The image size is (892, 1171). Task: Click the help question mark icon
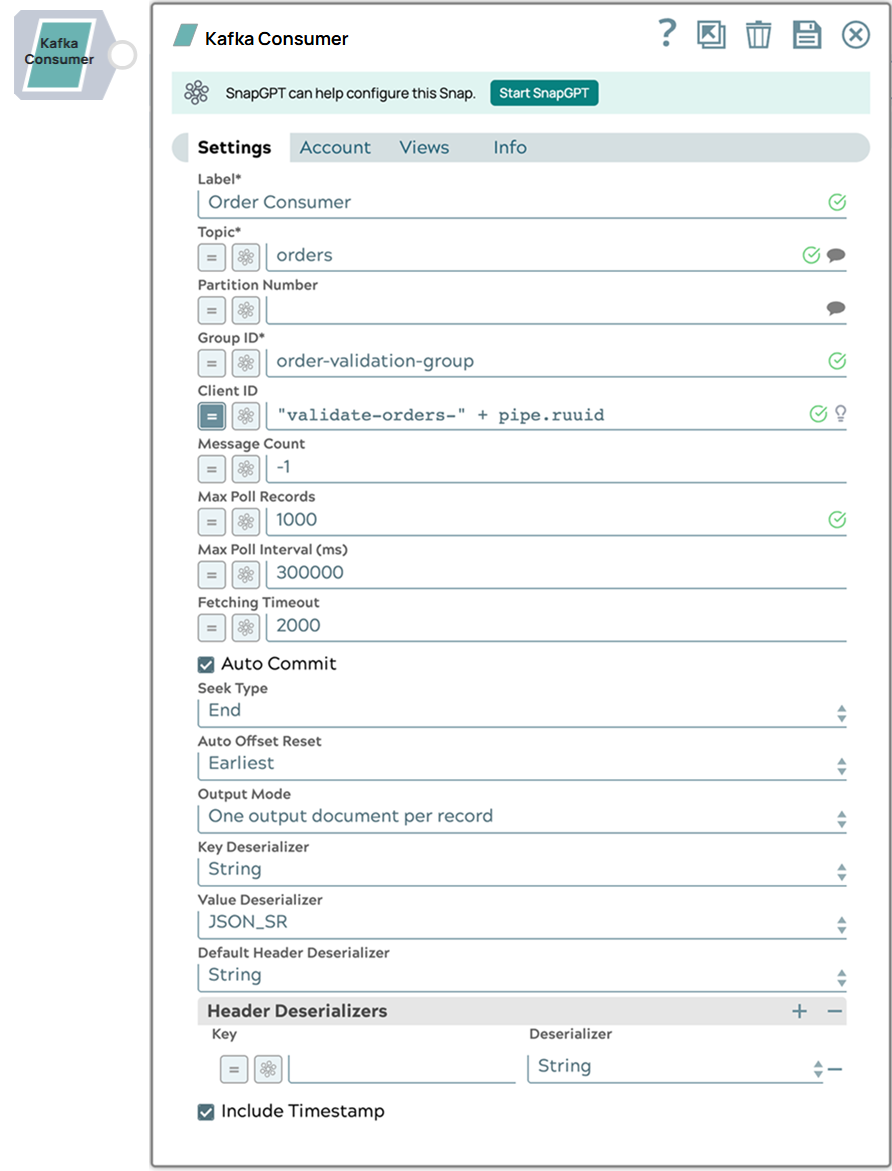[x=668, y=34]
